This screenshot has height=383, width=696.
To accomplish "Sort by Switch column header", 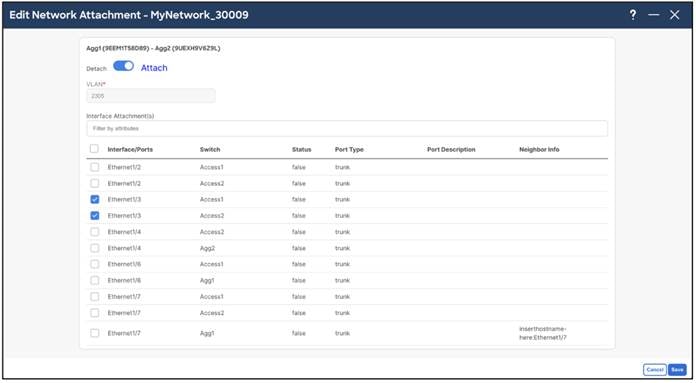I will tap(210, 150).
